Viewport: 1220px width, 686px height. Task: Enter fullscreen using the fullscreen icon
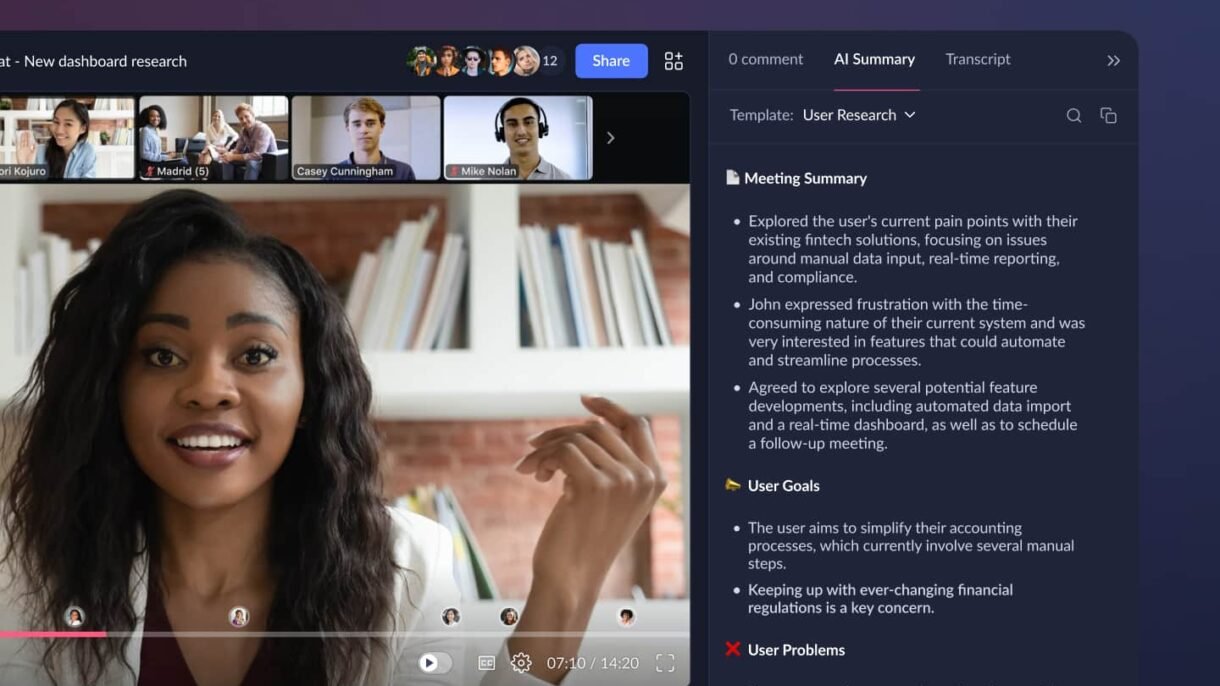pyautogui.click(x=665, y=663)
